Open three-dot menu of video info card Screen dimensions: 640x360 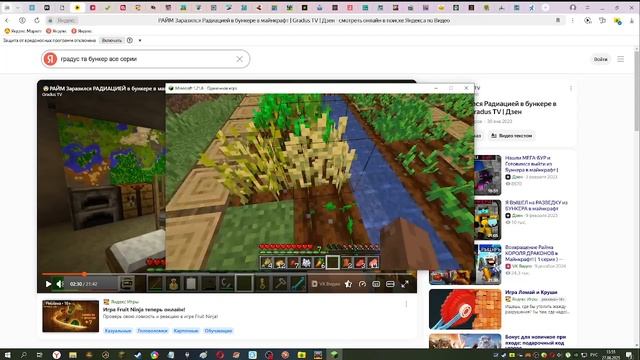(x=571, y=88)
